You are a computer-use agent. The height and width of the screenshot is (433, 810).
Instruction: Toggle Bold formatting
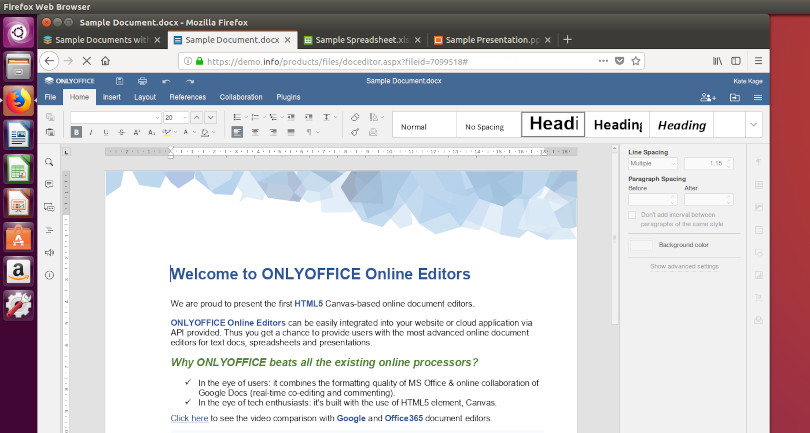tap(76, 132)
